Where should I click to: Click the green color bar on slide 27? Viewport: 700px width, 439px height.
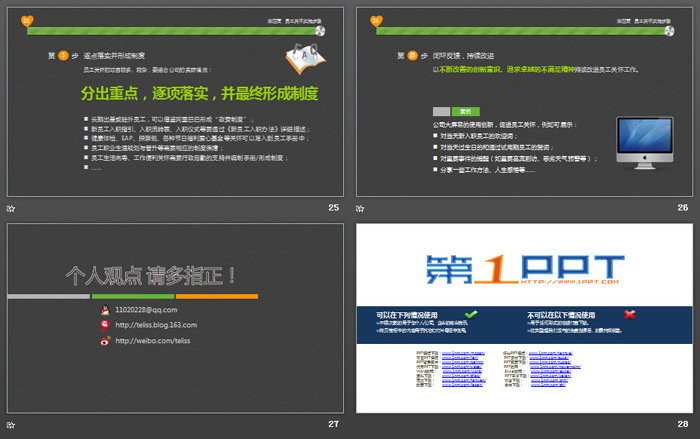(x=133, y=297)
